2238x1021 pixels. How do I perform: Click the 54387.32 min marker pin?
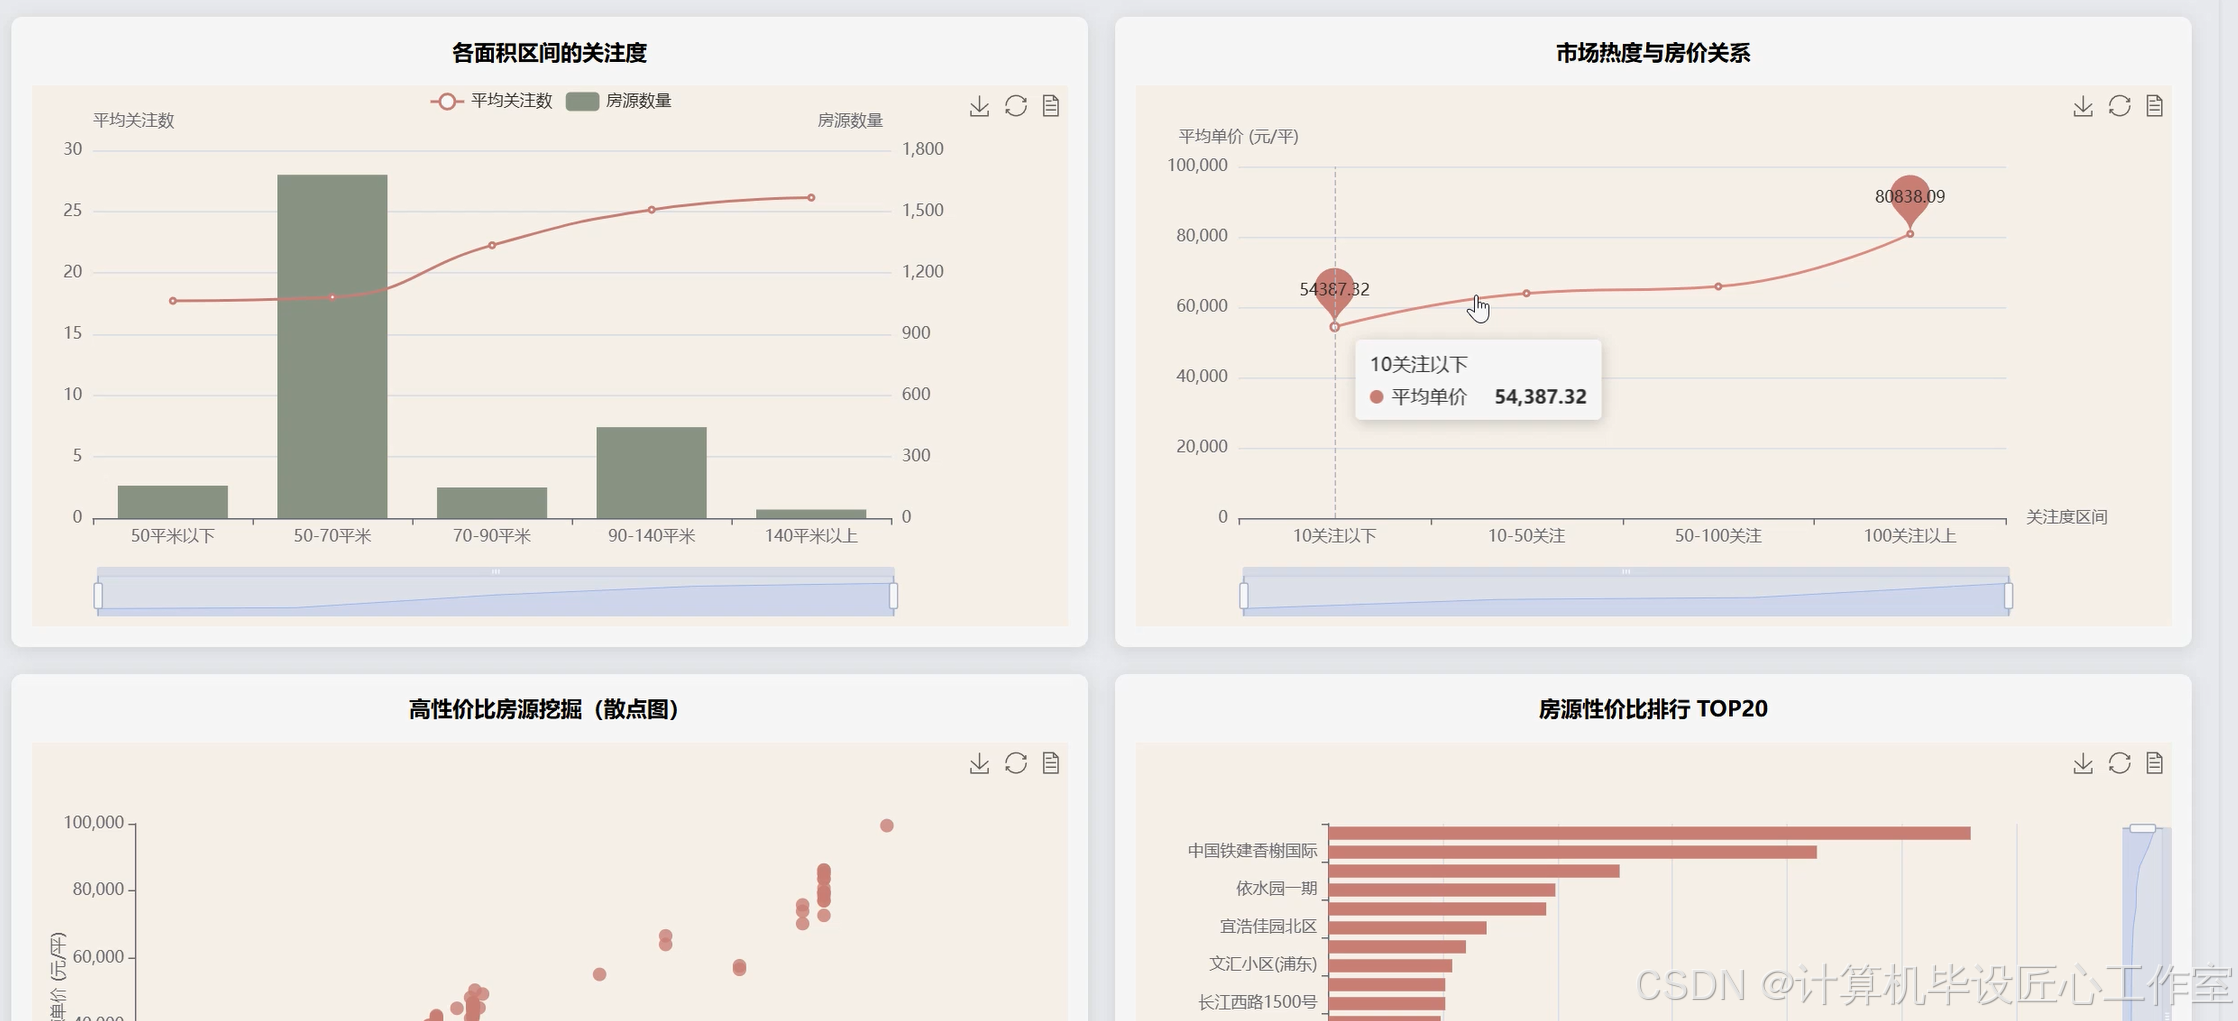1334,292
